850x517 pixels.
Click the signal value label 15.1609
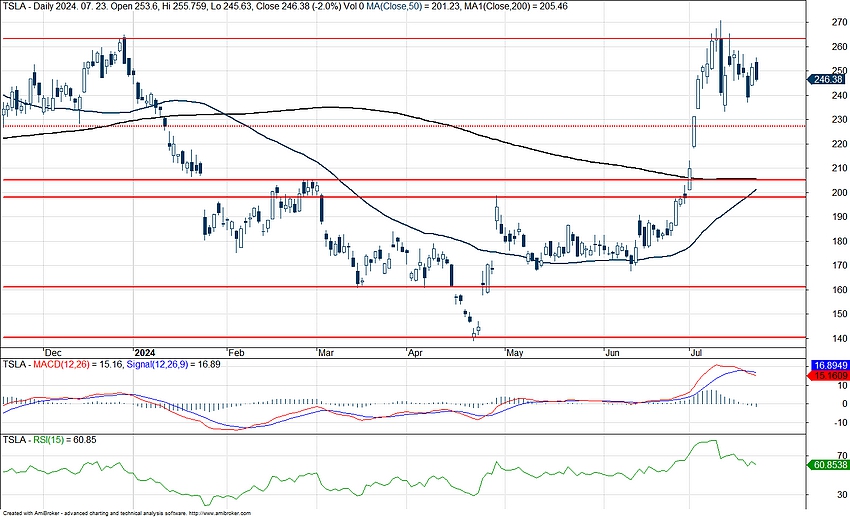[829, 376]
